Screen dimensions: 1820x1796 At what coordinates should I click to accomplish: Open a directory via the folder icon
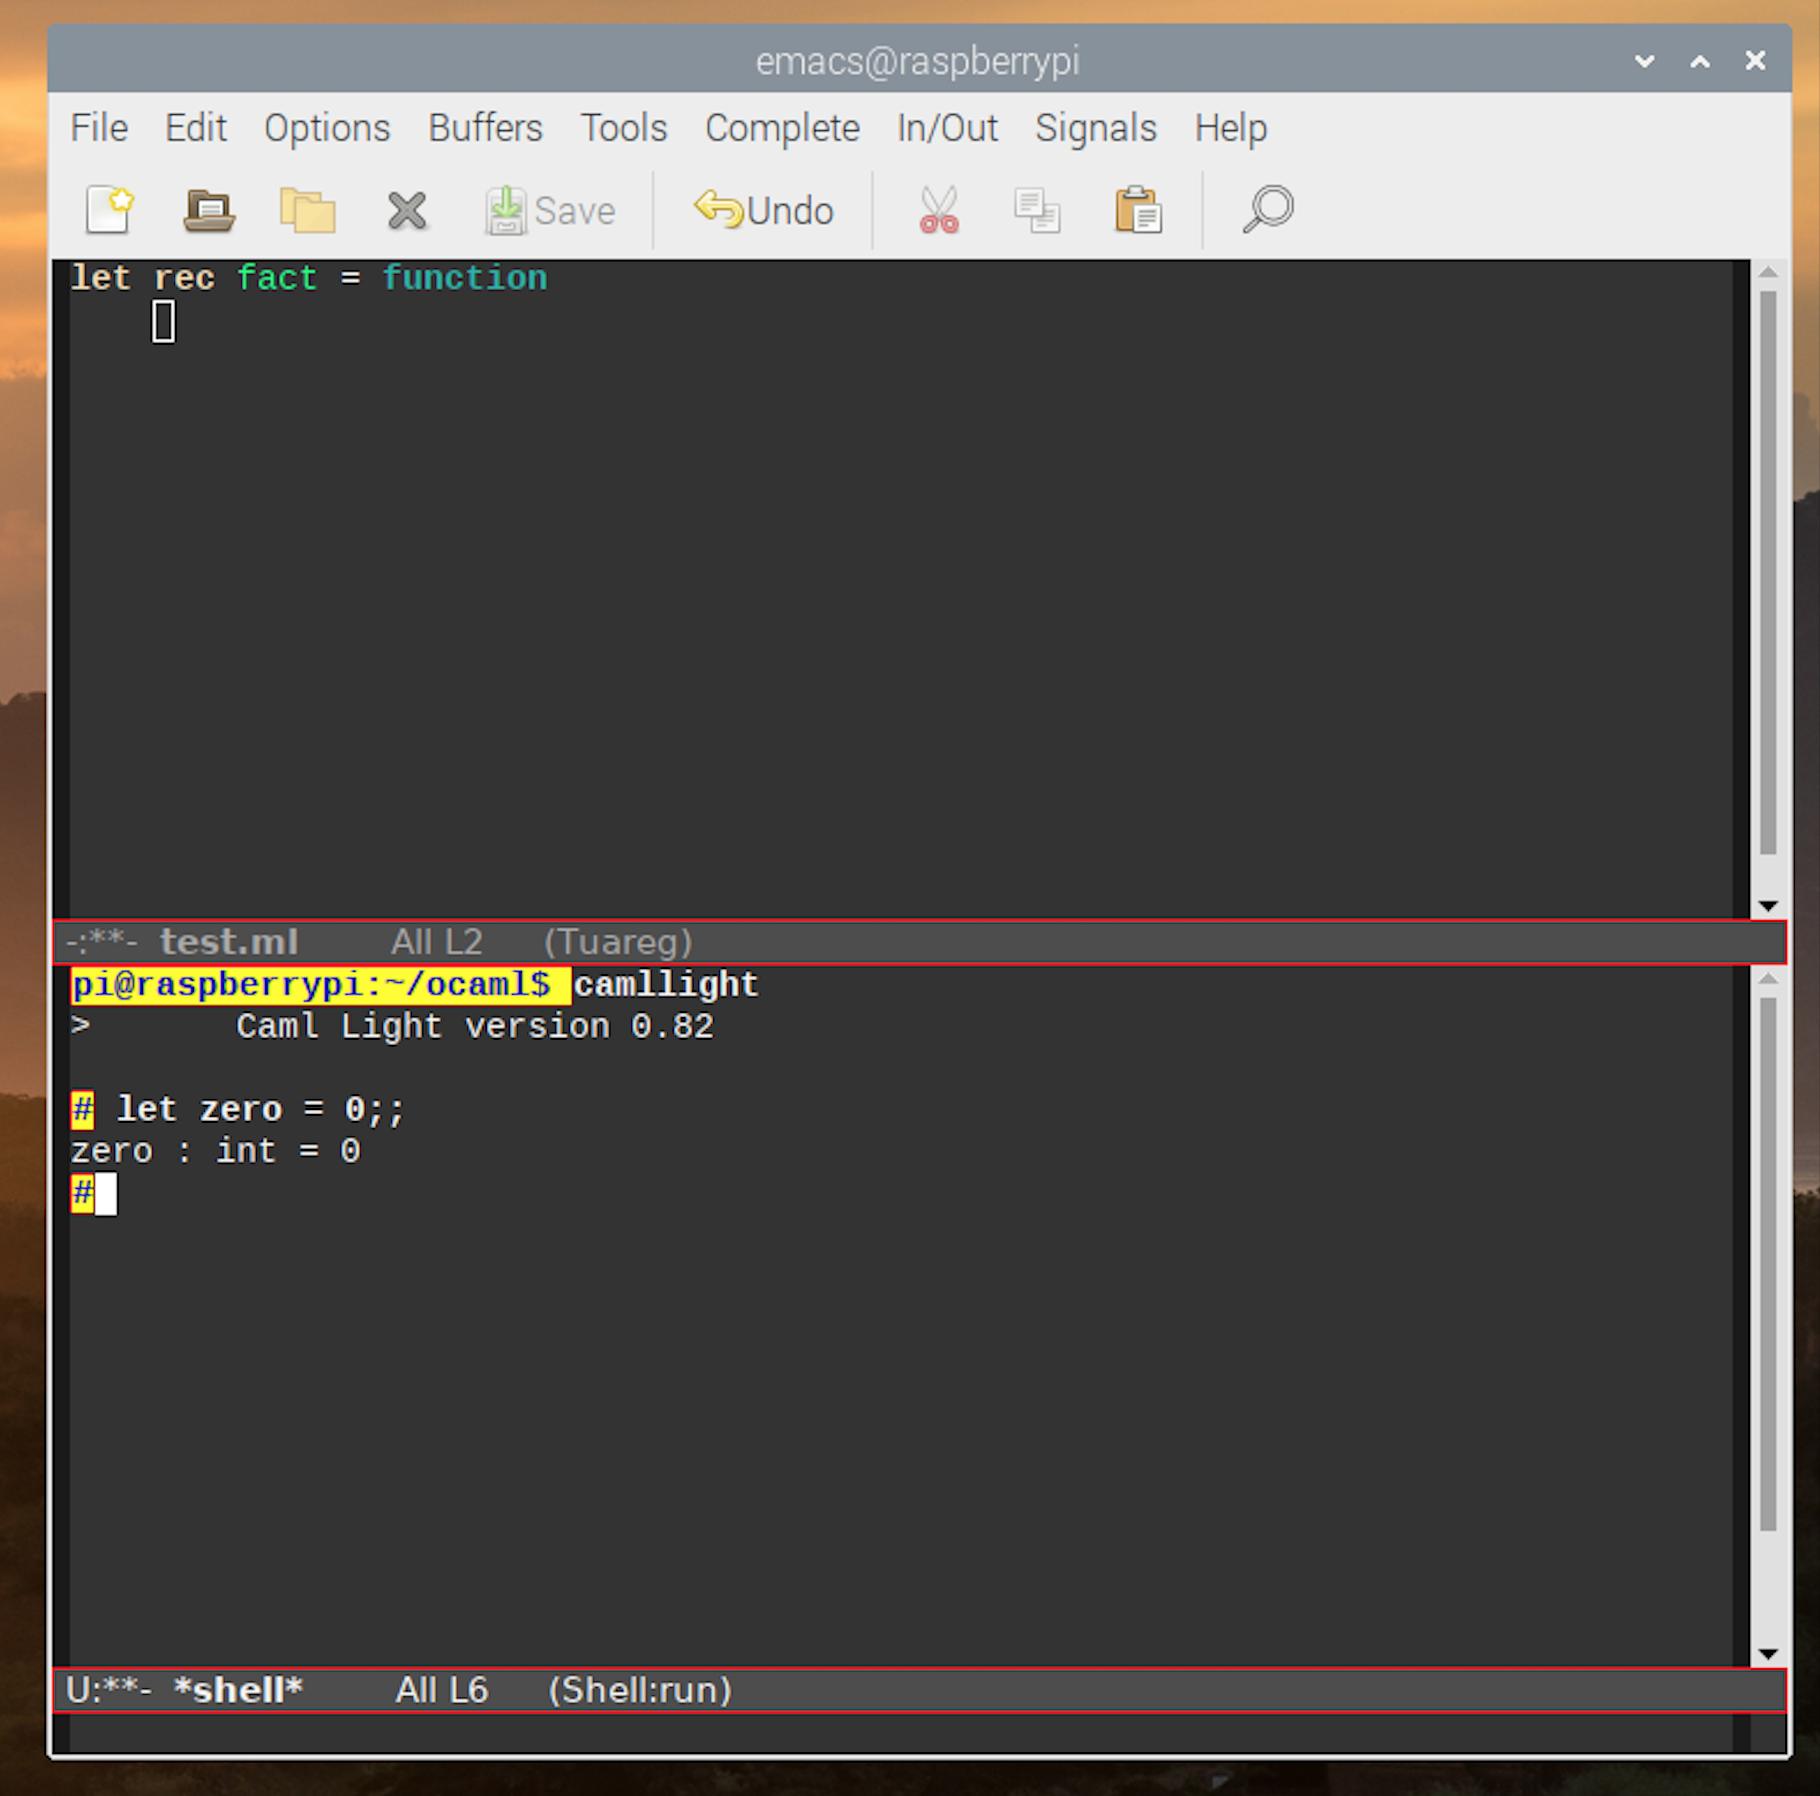click(307, 210)
